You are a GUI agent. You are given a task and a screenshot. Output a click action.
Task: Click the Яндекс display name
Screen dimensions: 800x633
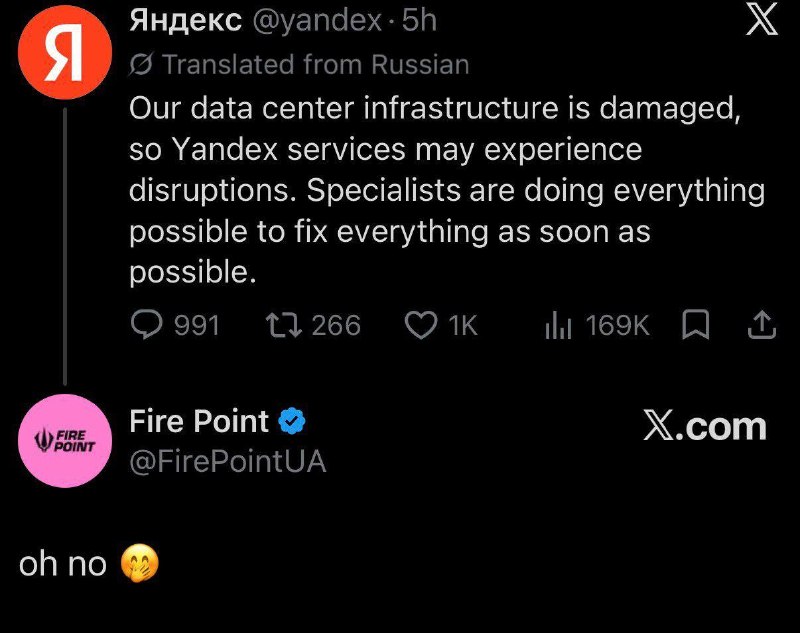(x=186, y=20)
